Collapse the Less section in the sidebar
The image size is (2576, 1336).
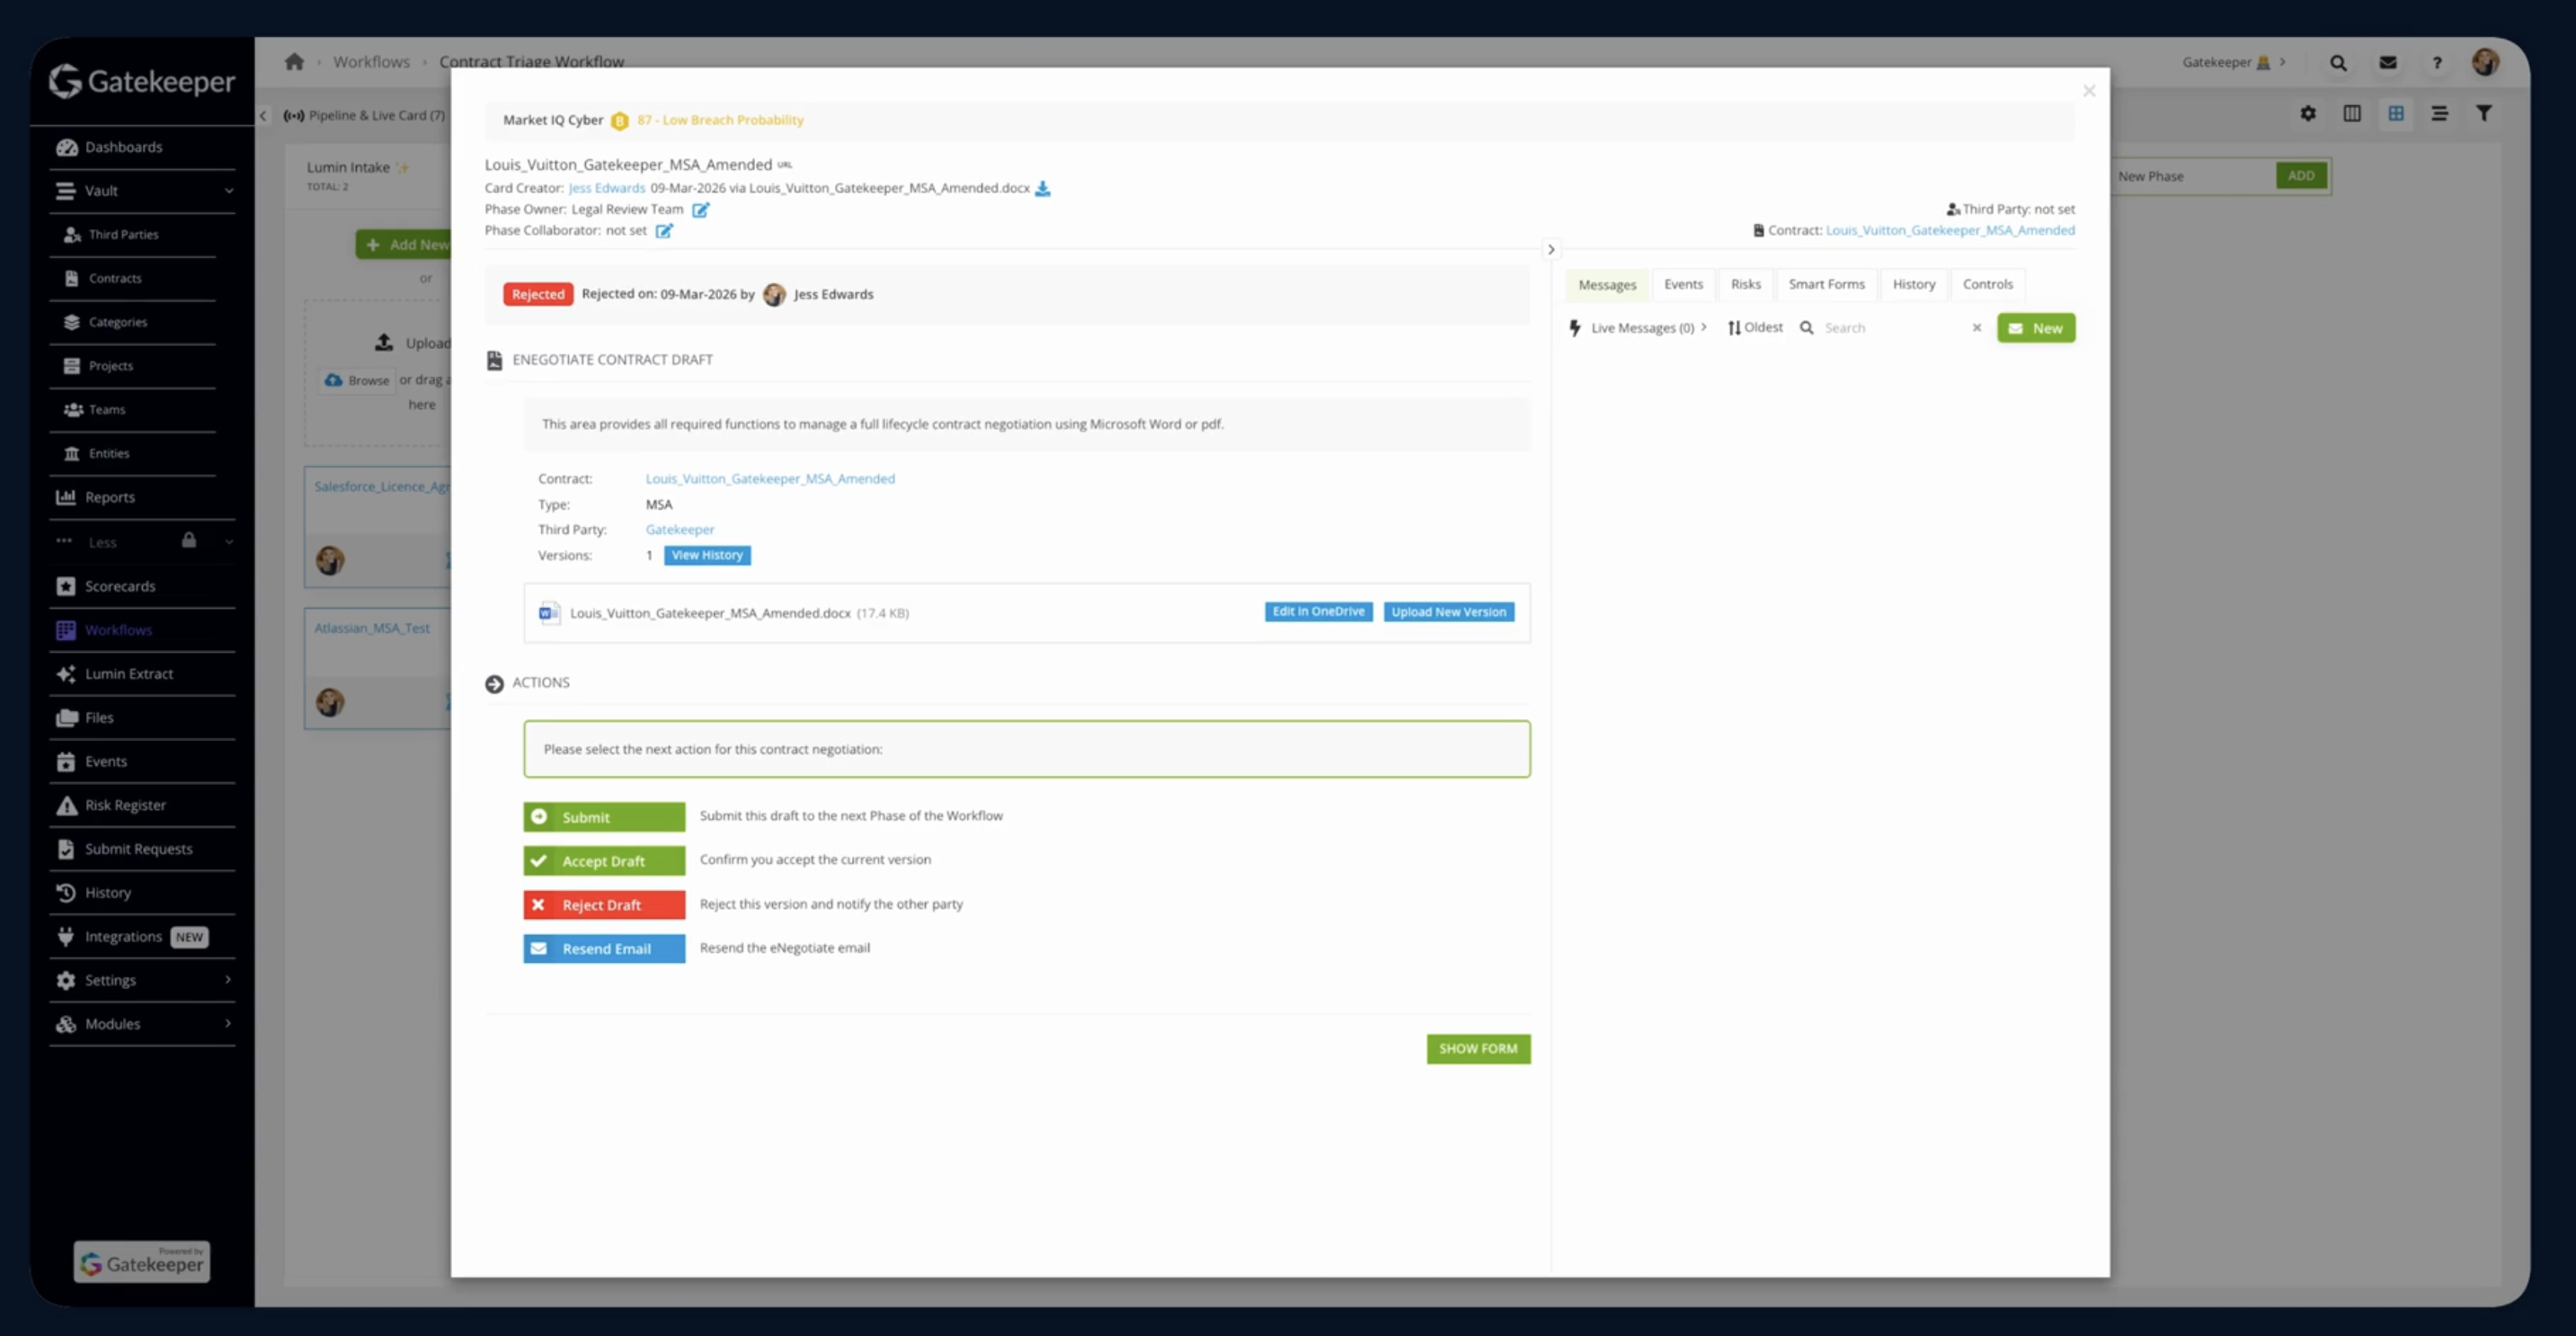(x=229, y=542)
